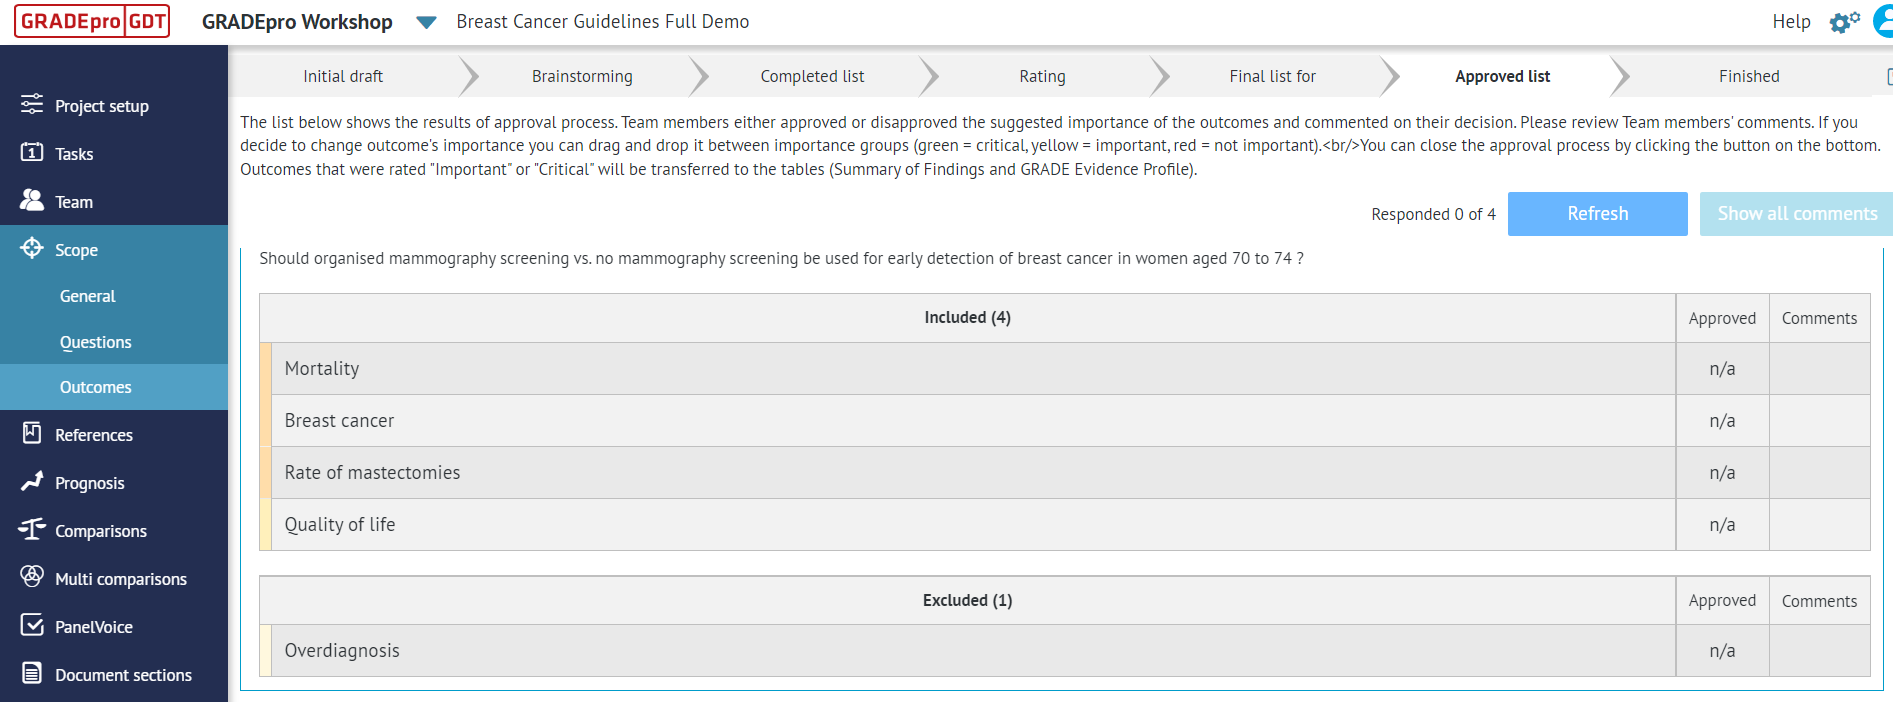
Task: Go to the Comparisons section
Action: pyautogui.click(x=101, y=530)
